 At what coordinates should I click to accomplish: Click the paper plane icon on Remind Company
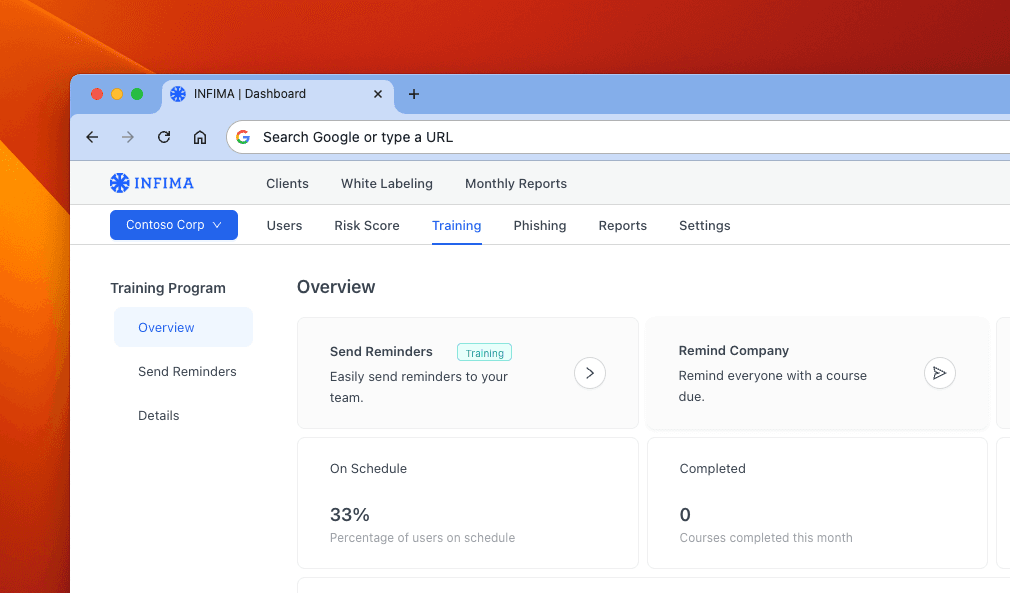939,373
